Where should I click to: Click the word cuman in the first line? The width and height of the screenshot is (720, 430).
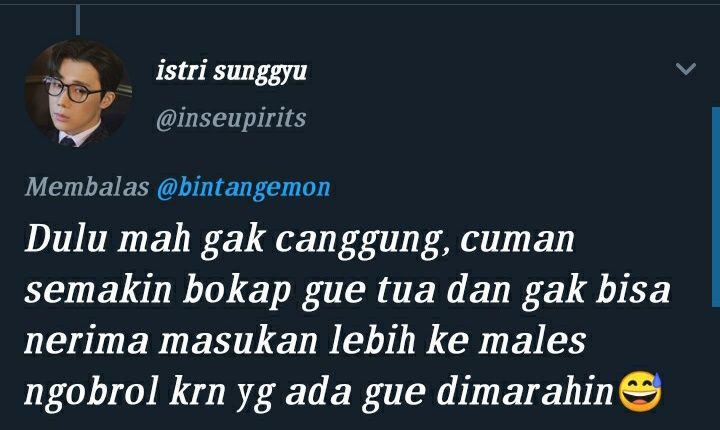(517, 241)
